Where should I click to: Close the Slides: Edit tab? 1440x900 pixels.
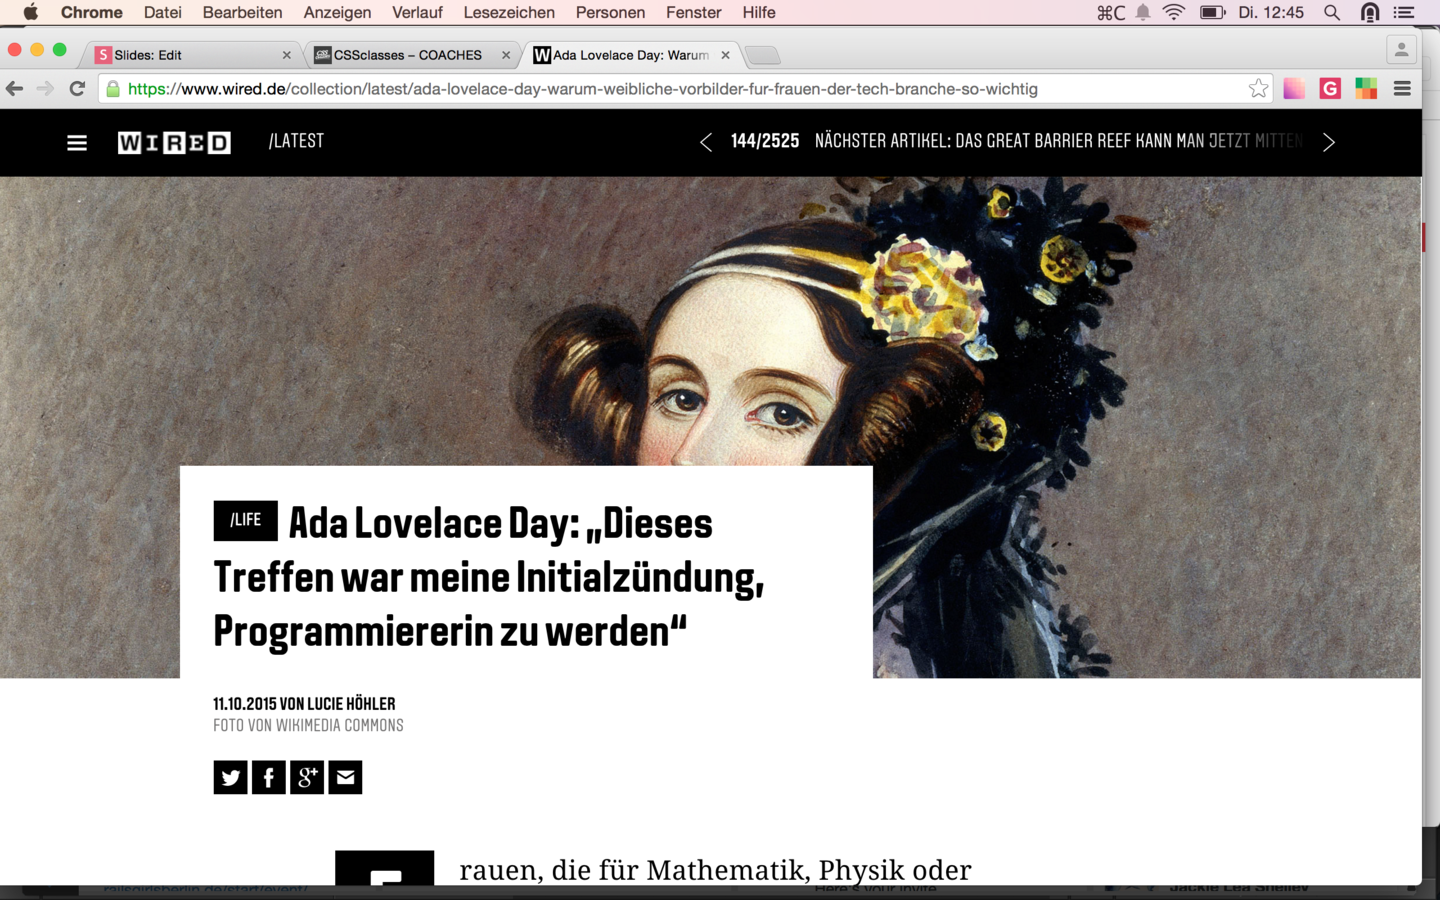pyautogui.click(x=287, y=55)
